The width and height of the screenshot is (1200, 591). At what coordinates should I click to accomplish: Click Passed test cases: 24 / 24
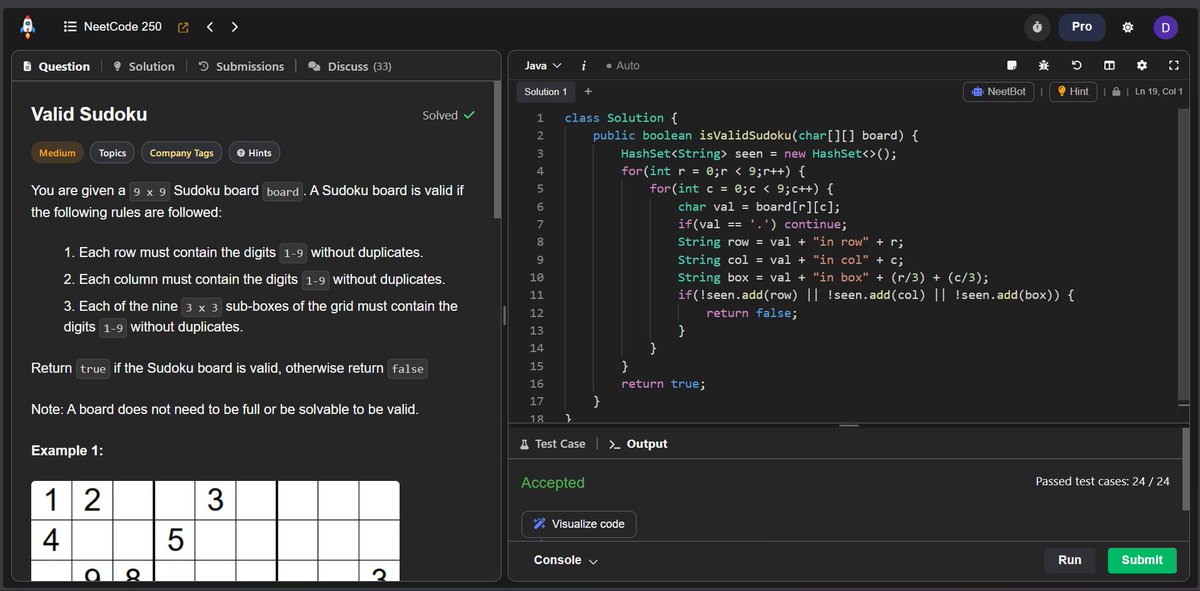click(1102, 482)
